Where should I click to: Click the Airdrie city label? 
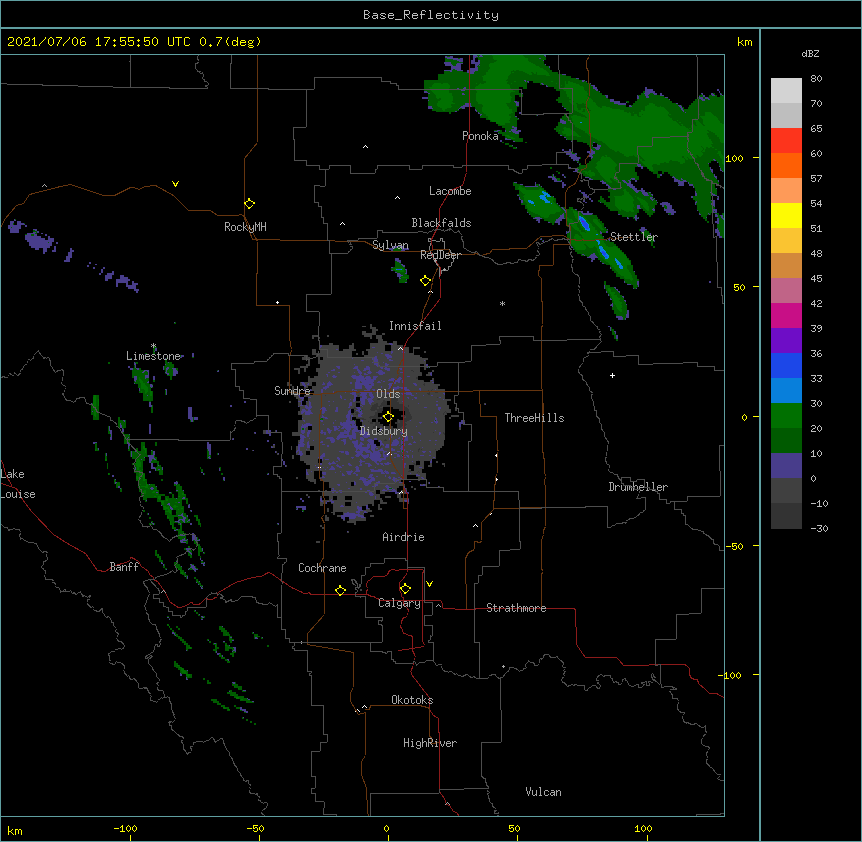point(404,537)
